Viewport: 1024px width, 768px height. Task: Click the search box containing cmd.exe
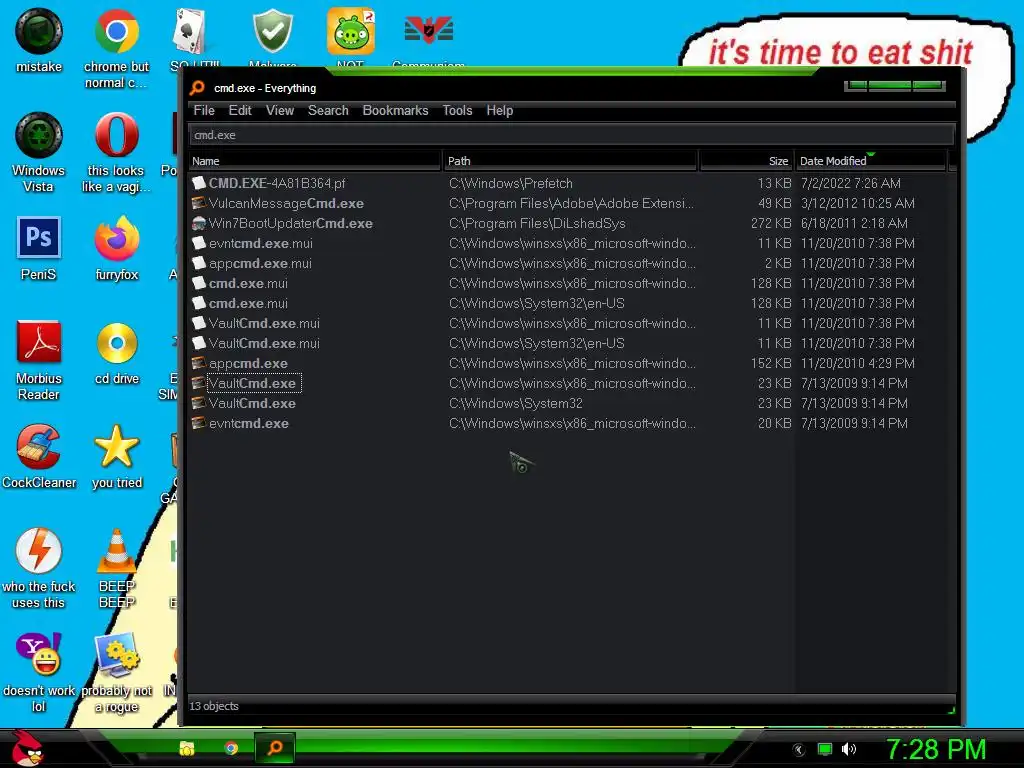click(x=571, y=135)
